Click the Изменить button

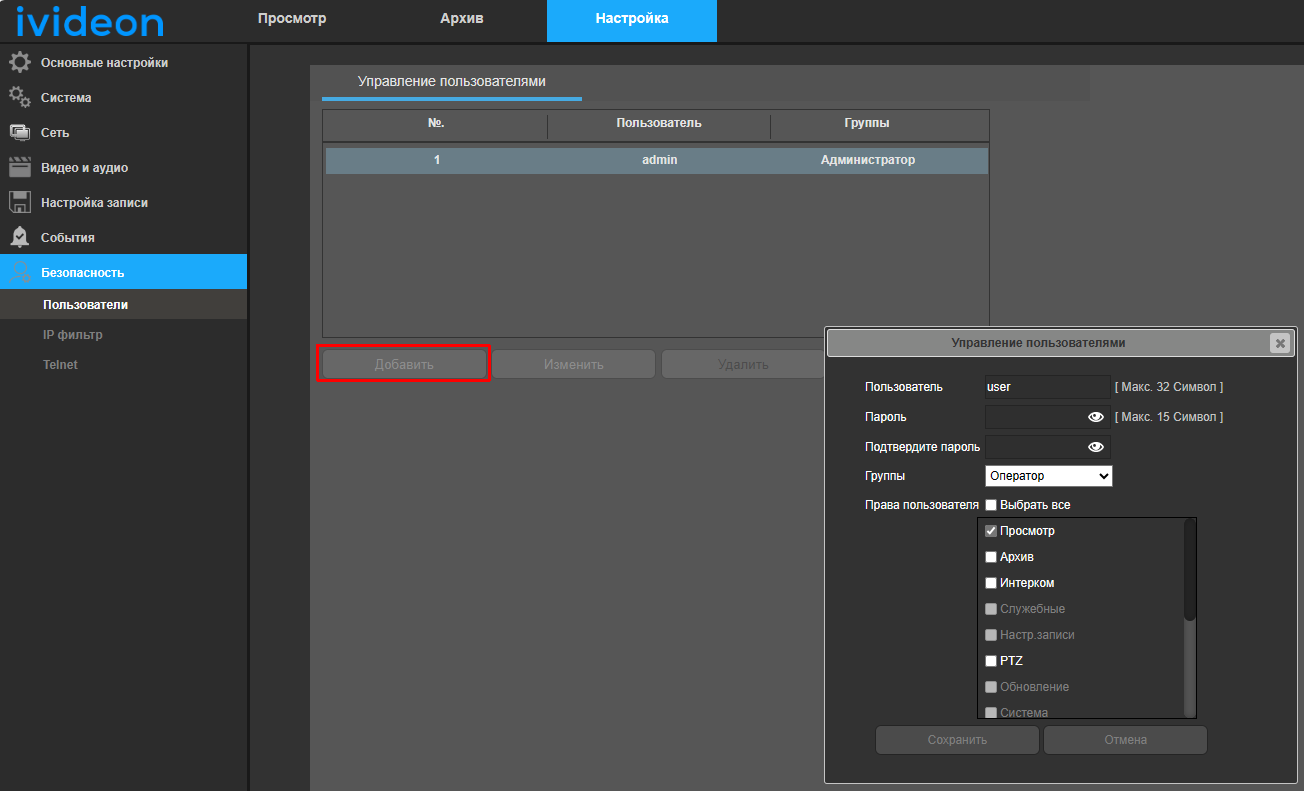click(574, 364)
